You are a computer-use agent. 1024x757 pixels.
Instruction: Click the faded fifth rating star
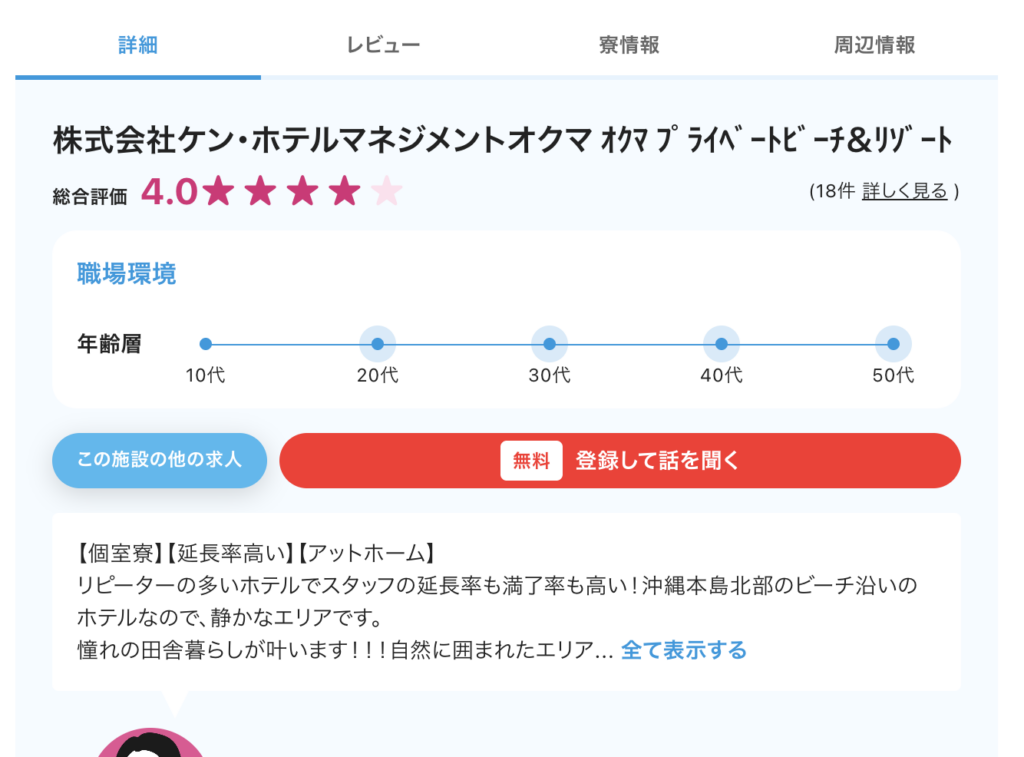click(387, 191)
